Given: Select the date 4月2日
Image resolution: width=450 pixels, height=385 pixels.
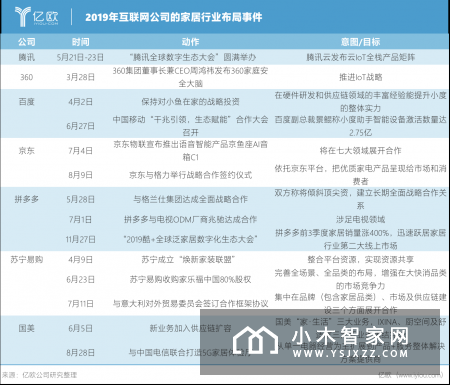Looking at the screenshot, I should [x=80, y=102].
